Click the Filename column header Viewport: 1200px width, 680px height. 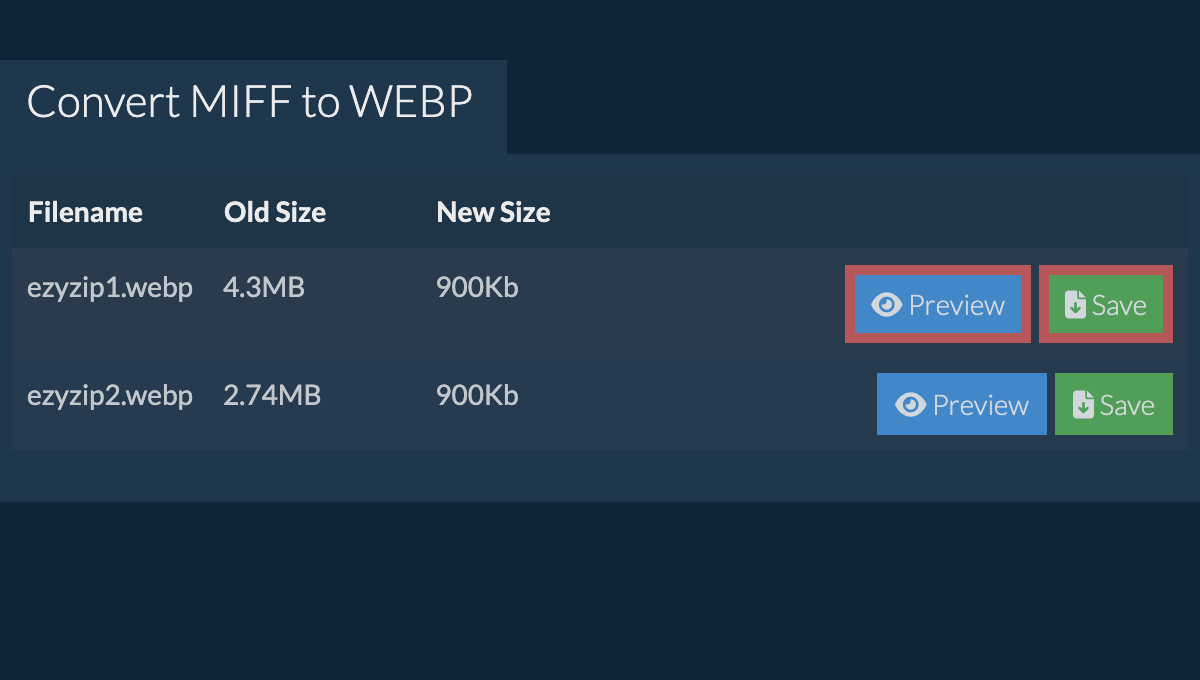point(85,212)
